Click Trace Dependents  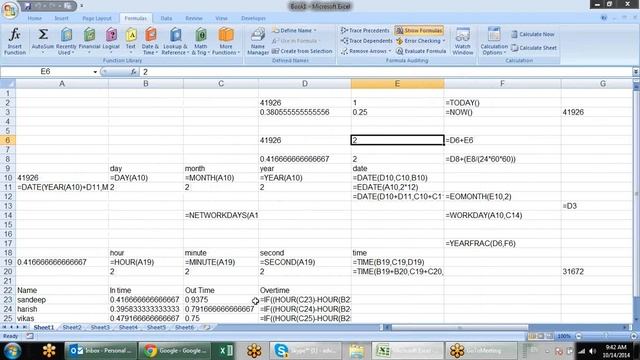[366, 41]
